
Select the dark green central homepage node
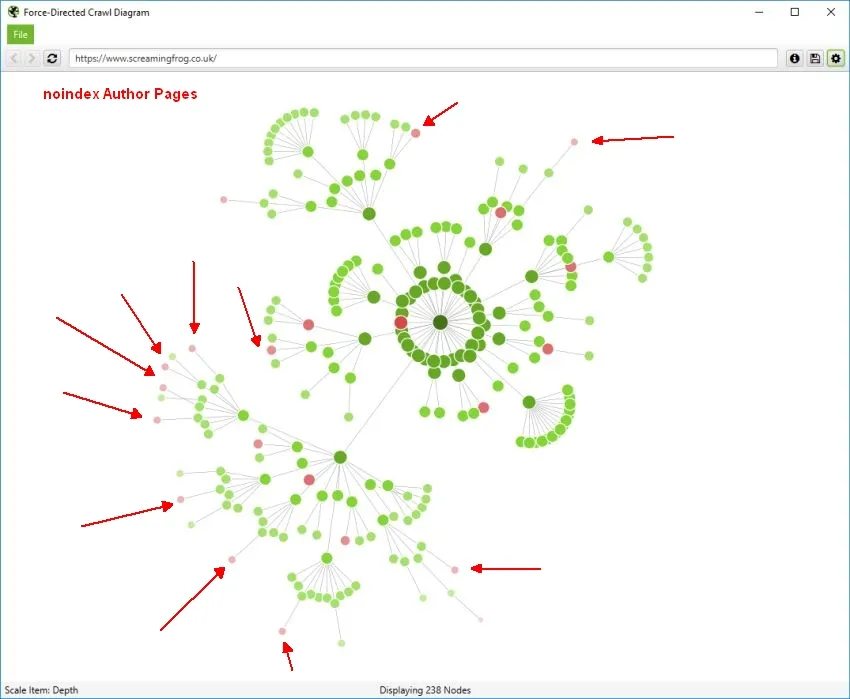point(440,322)
